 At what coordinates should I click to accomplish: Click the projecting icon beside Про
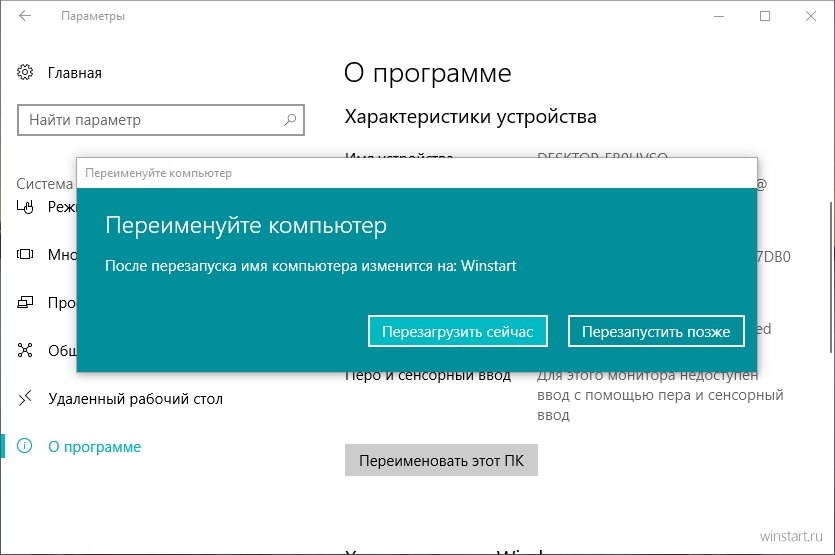pos(26,302)
